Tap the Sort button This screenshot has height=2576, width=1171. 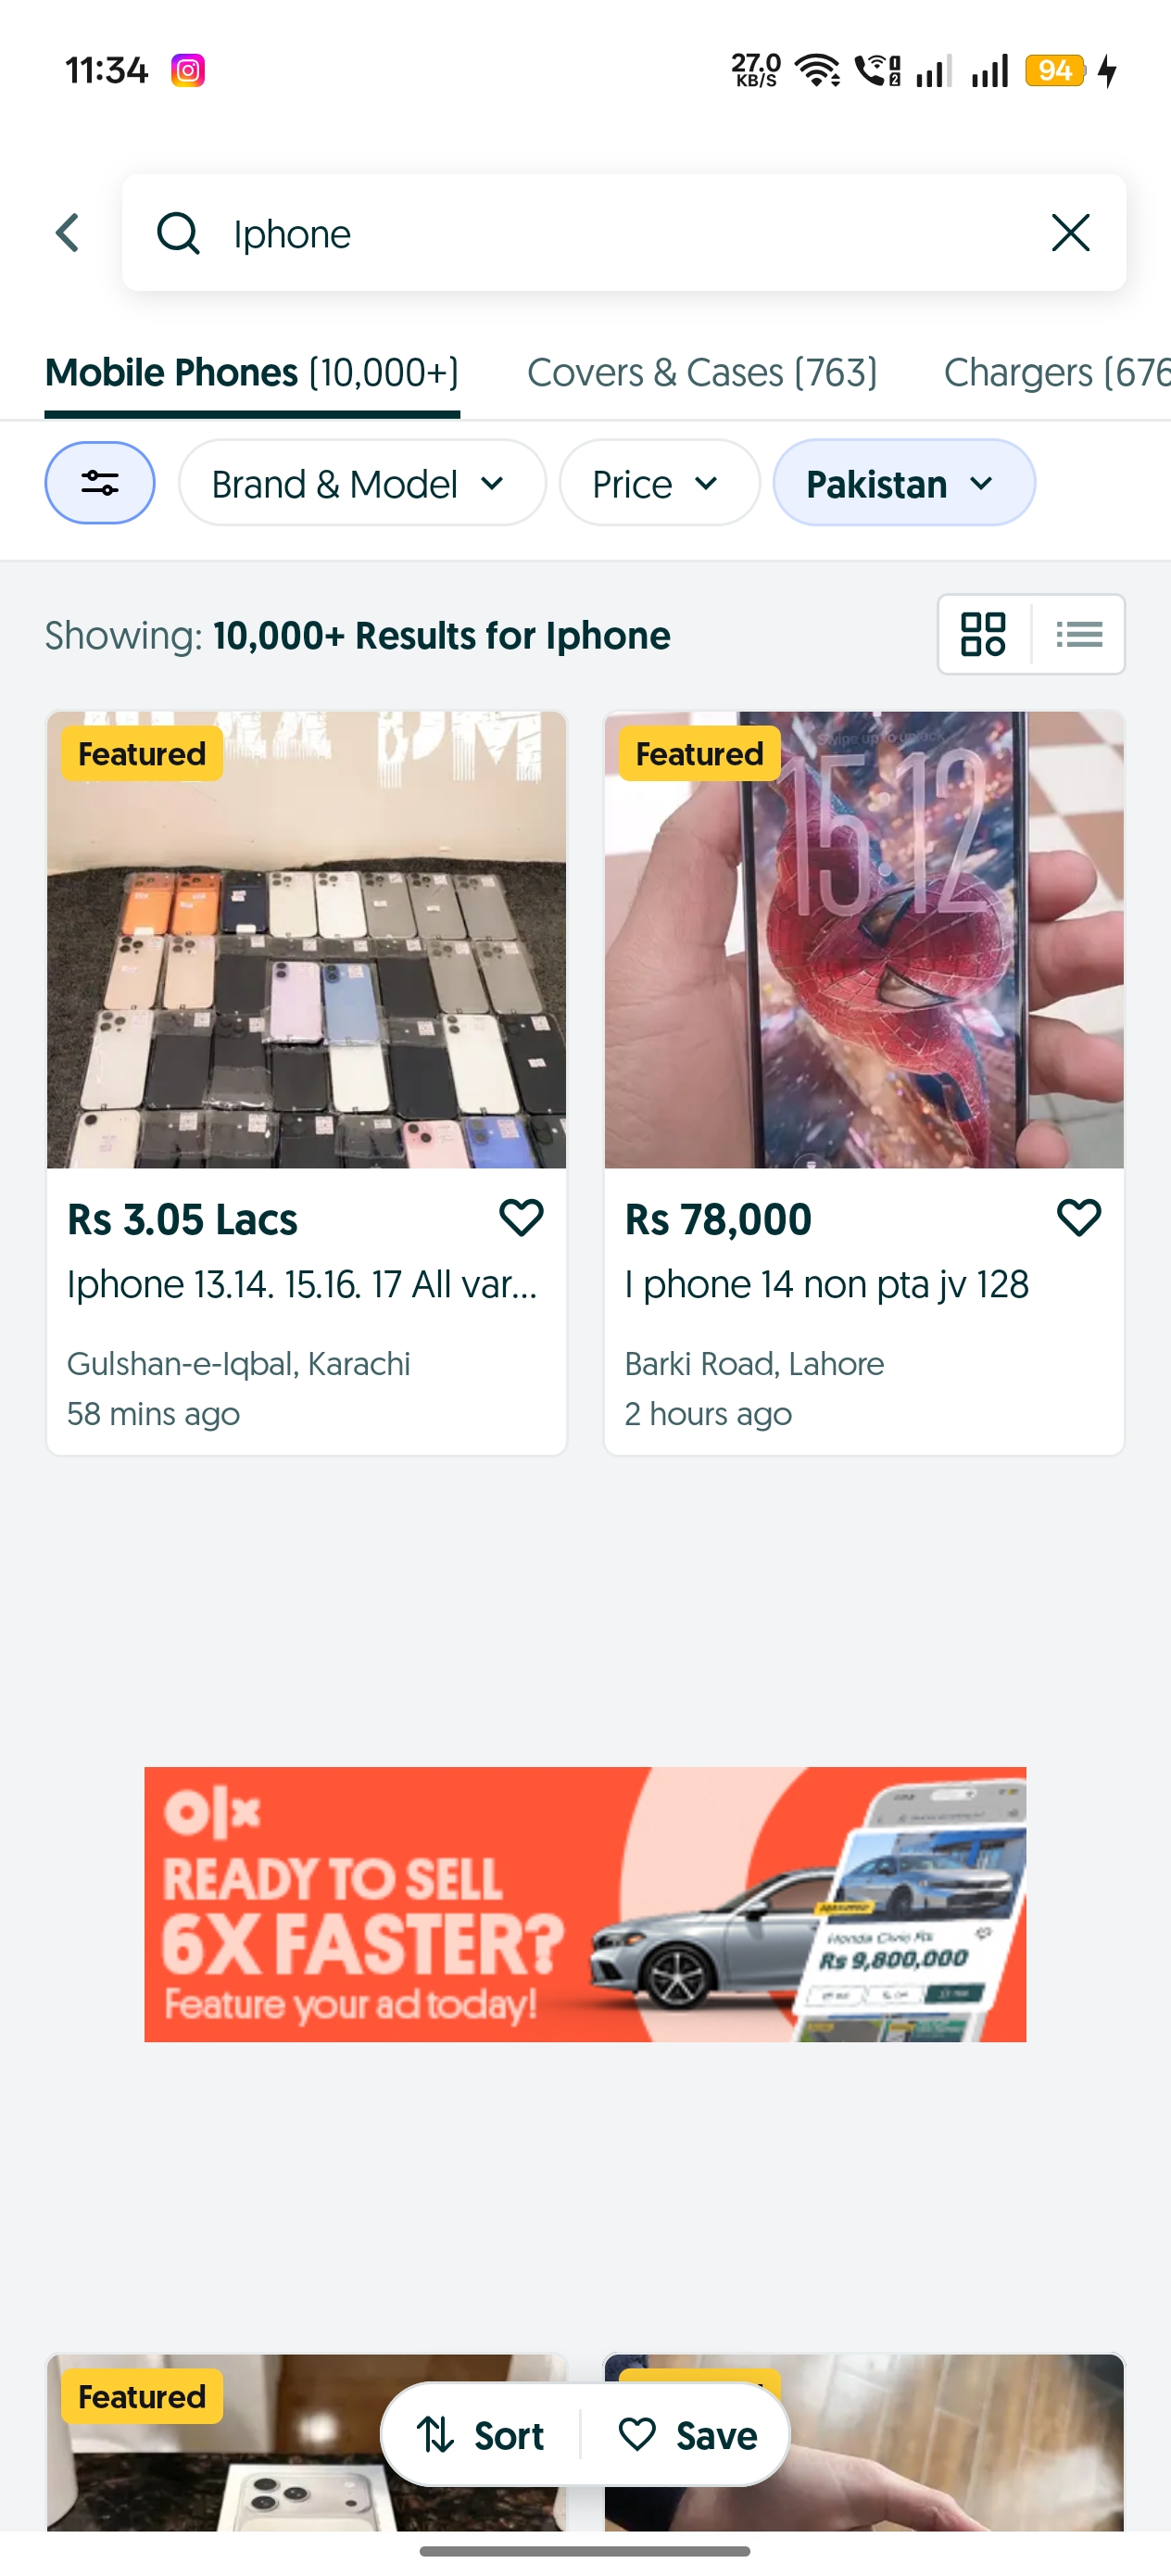coord(482,2435)
